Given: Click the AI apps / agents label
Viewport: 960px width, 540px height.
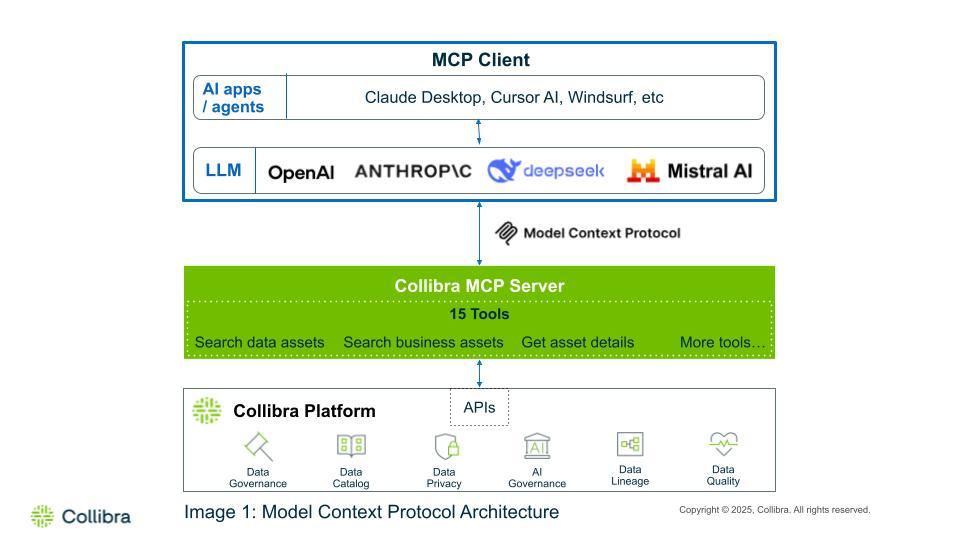Looking at the screenshot, I should 233,98.
